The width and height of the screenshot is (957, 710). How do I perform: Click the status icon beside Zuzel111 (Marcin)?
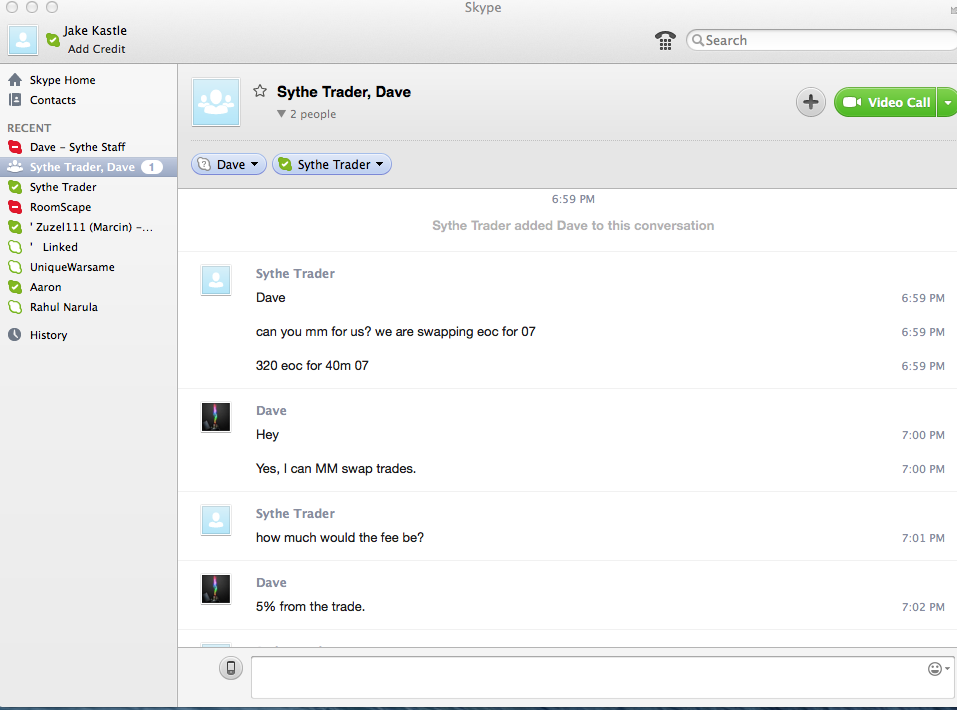15,227
